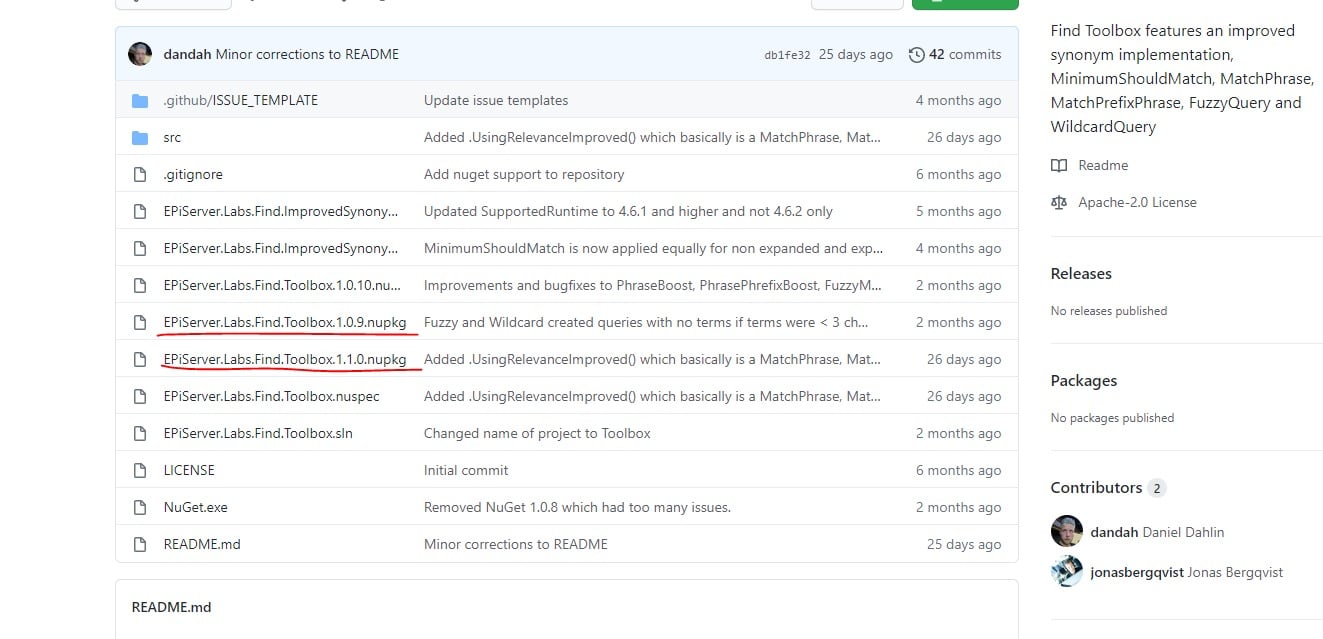
Task: Click the '25 days ago' commit header timestamp
Action: [x=856, y=54]
